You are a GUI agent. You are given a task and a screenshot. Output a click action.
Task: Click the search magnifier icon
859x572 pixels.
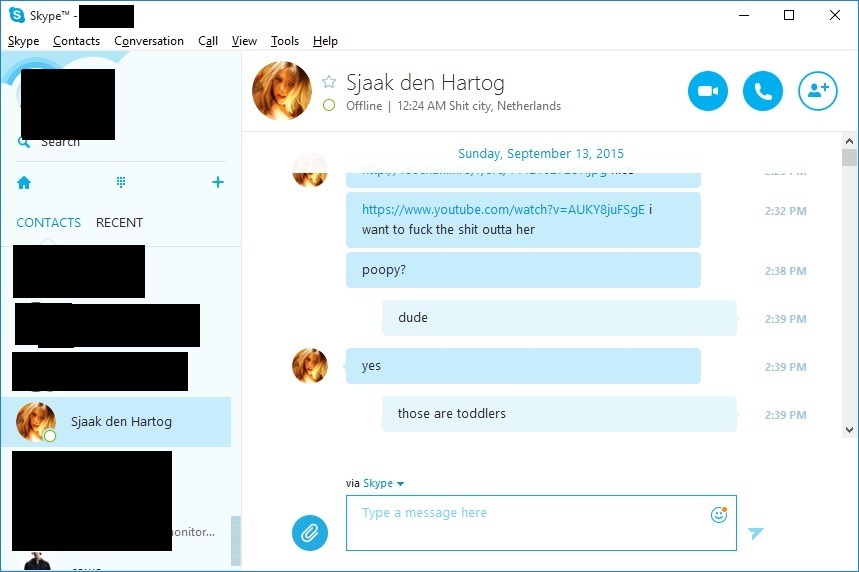coord(24,142)
